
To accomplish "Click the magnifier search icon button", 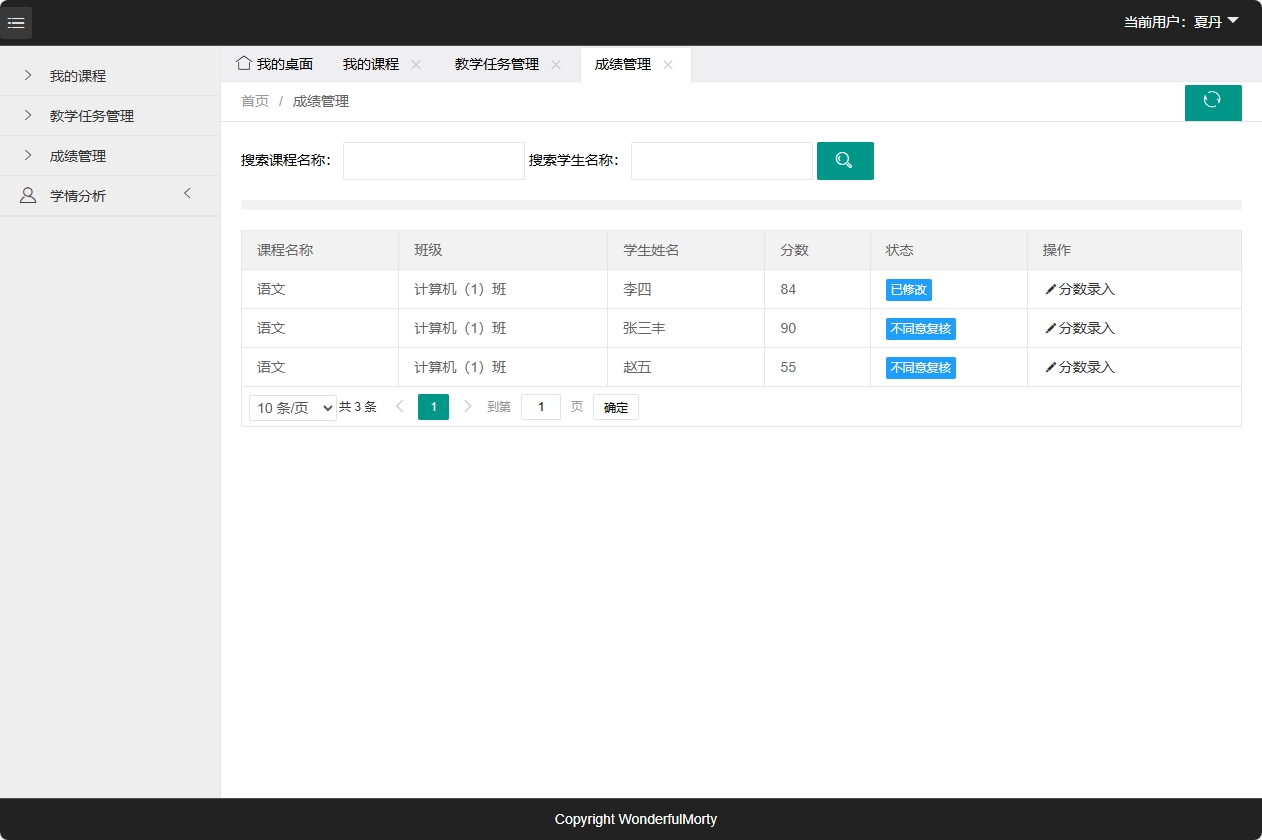I will pos(845,160).
